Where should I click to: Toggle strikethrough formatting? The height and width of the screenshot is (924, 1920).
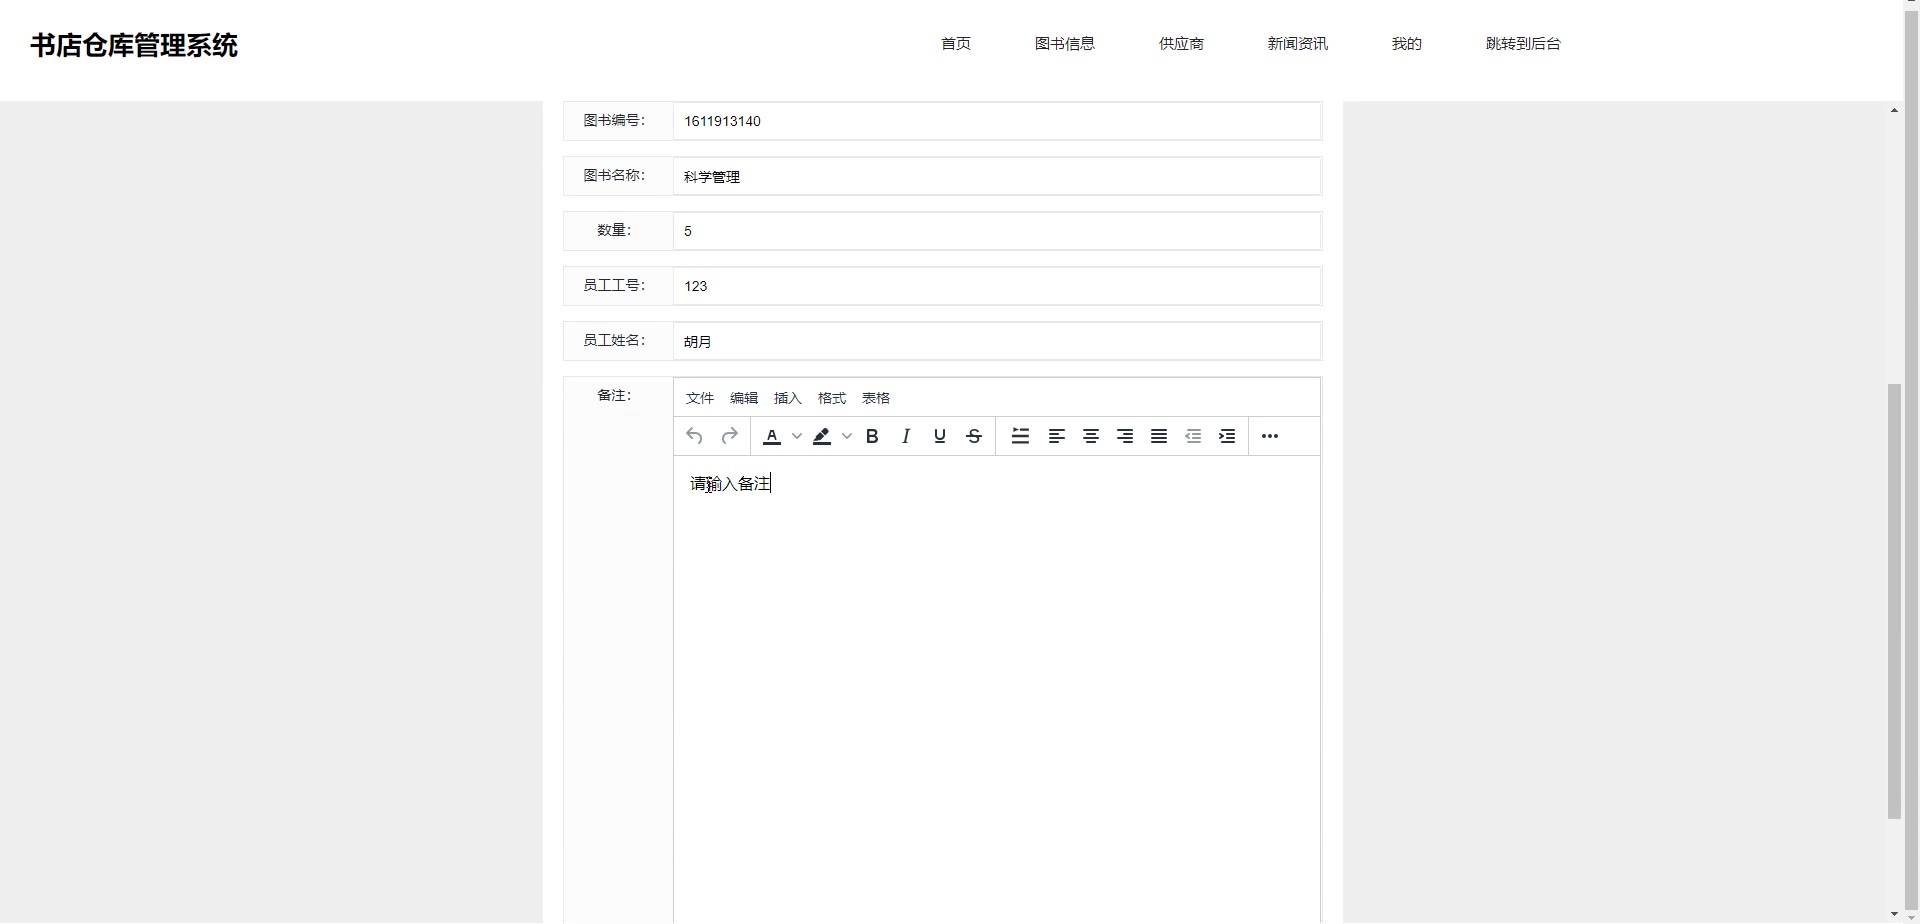coord(974,436)
